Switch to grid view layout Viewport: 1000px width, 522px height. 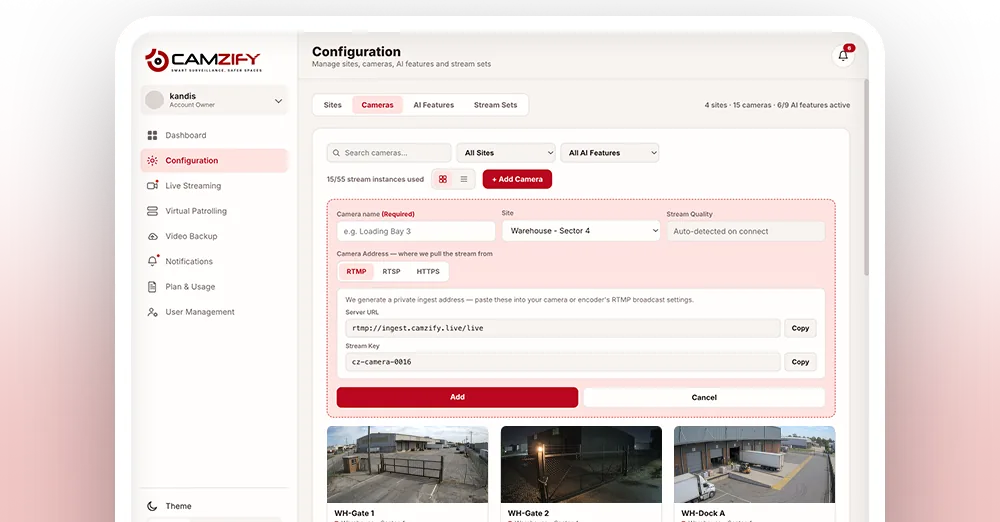click(x=443, y=179)
